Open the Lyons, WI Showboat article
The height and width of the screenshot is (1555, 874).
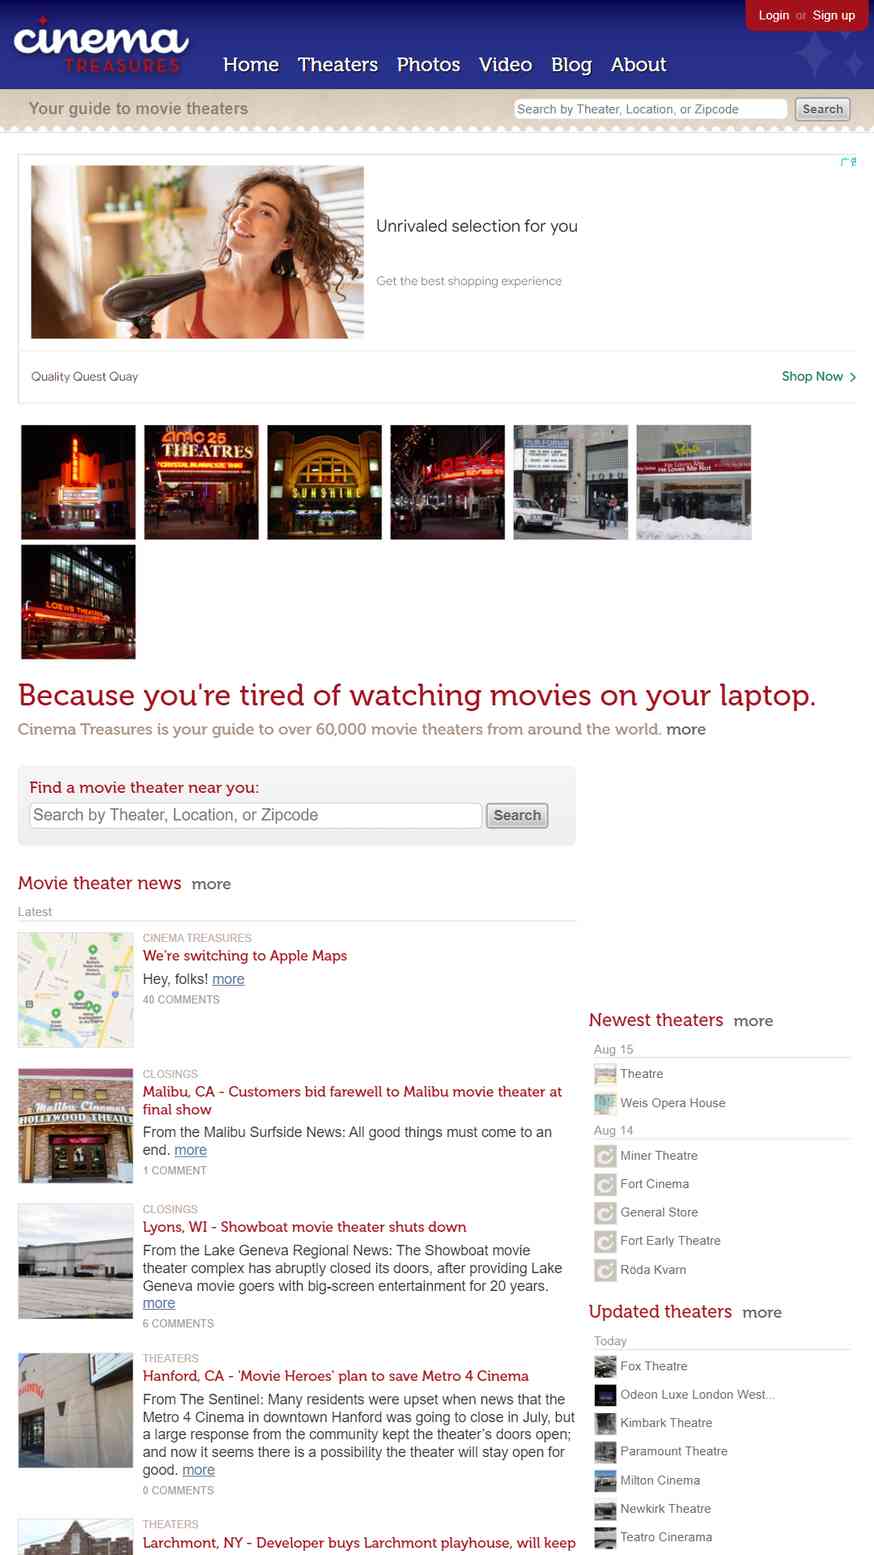click(x=305, y=1227)
